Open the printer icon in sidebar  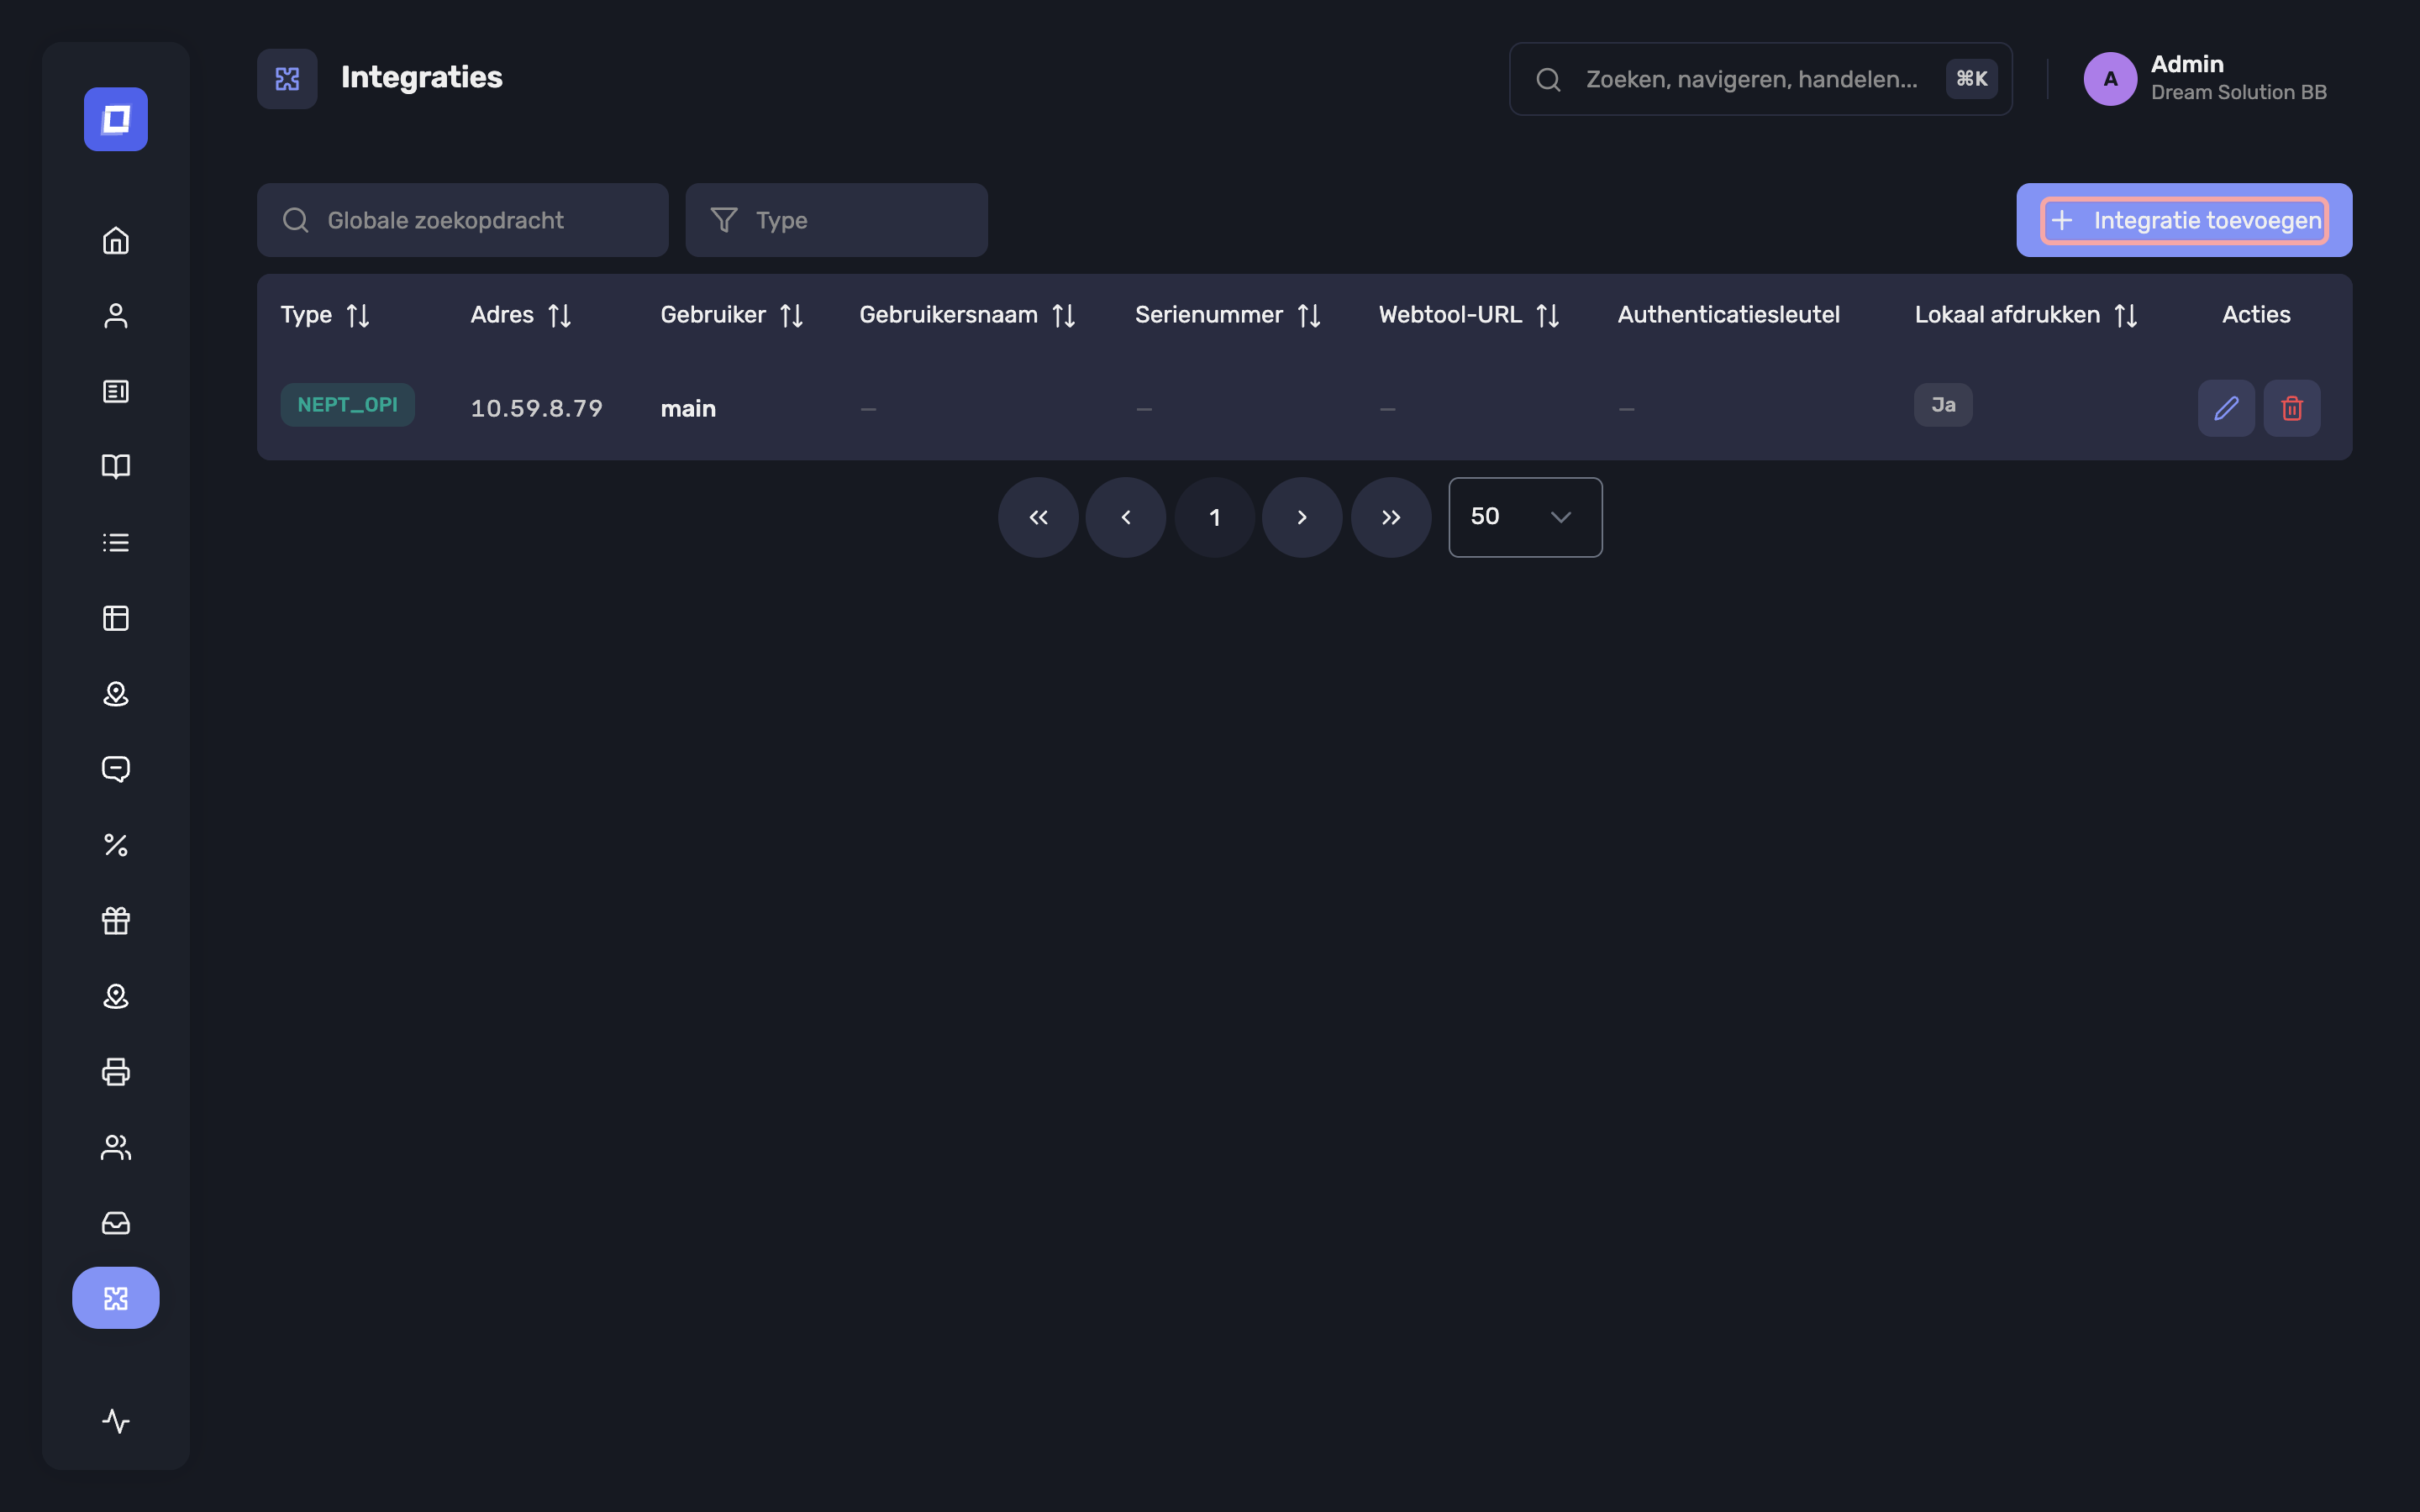(x=116, y=1071)
